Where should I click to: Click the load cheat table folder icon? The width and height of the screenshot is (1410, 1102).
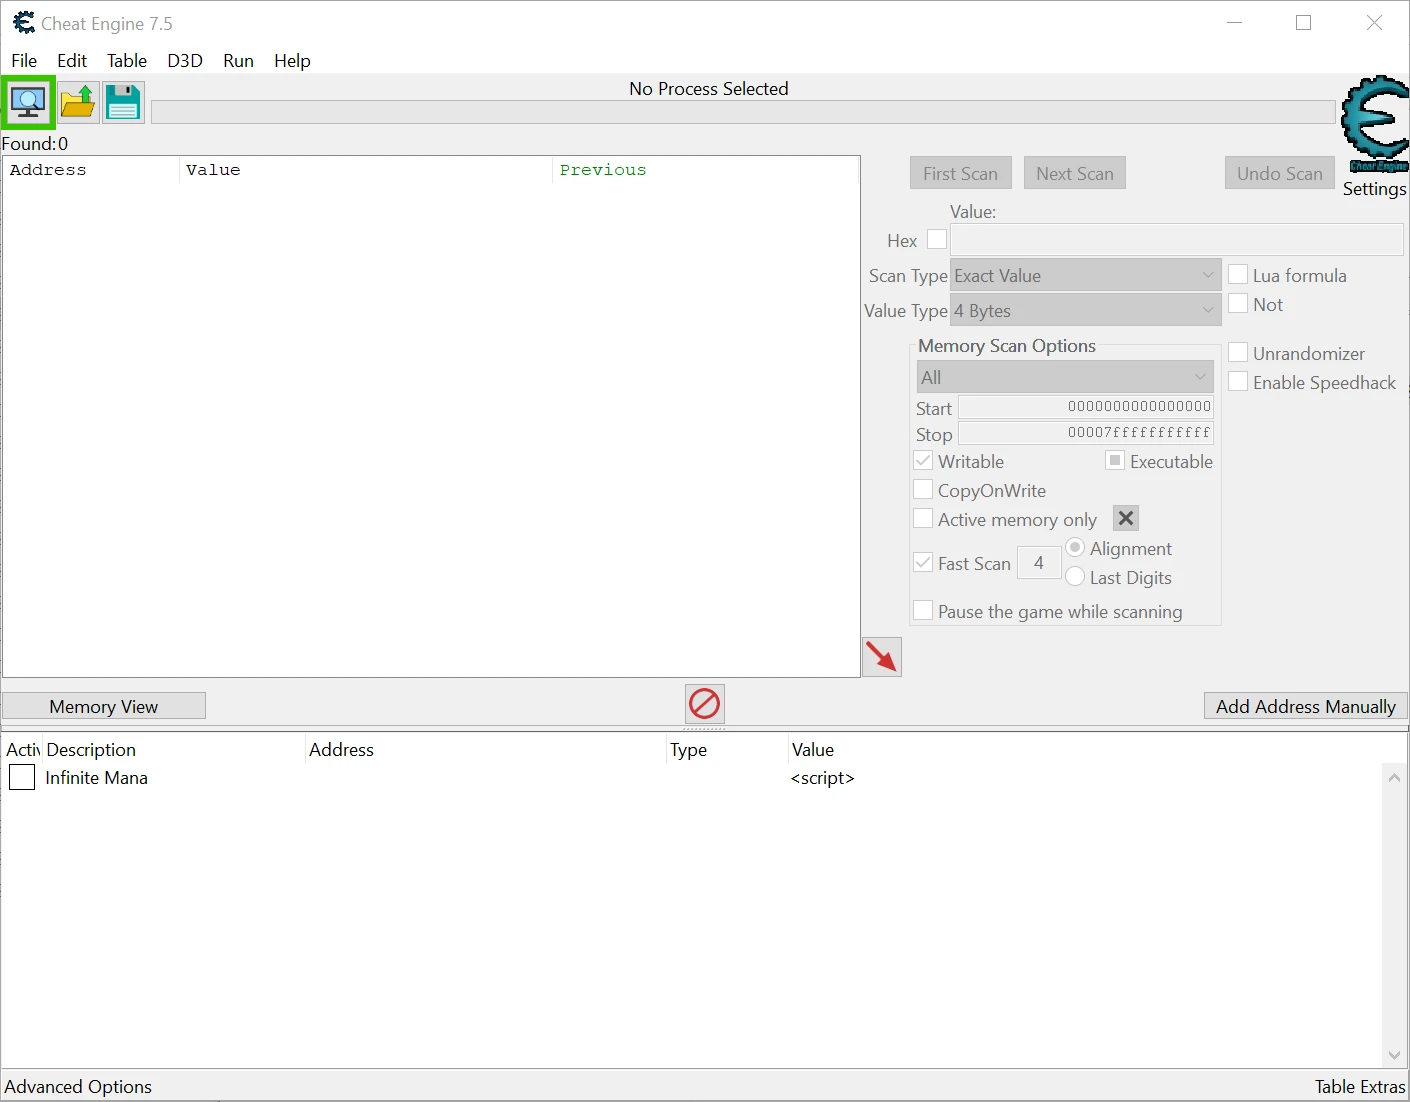click(x=77, y=102)
